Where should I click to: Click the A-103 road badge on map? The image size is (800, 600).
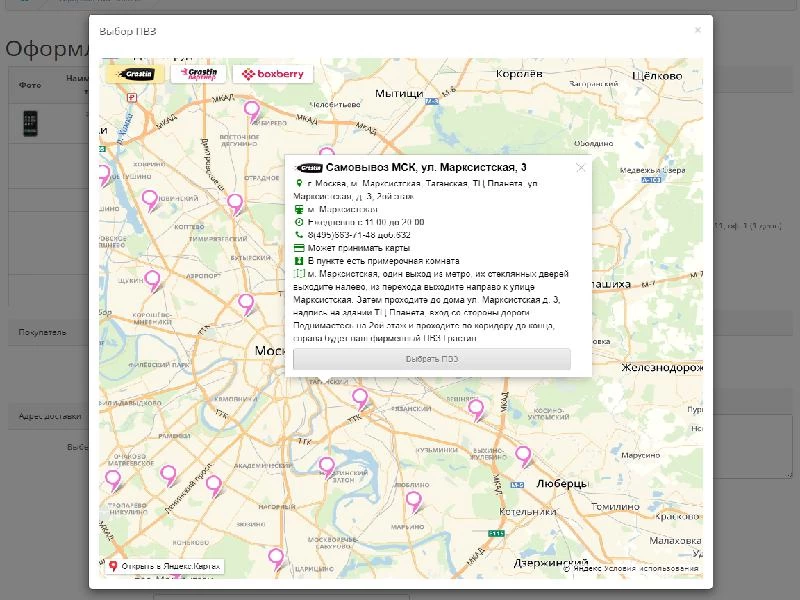(652, 180)
